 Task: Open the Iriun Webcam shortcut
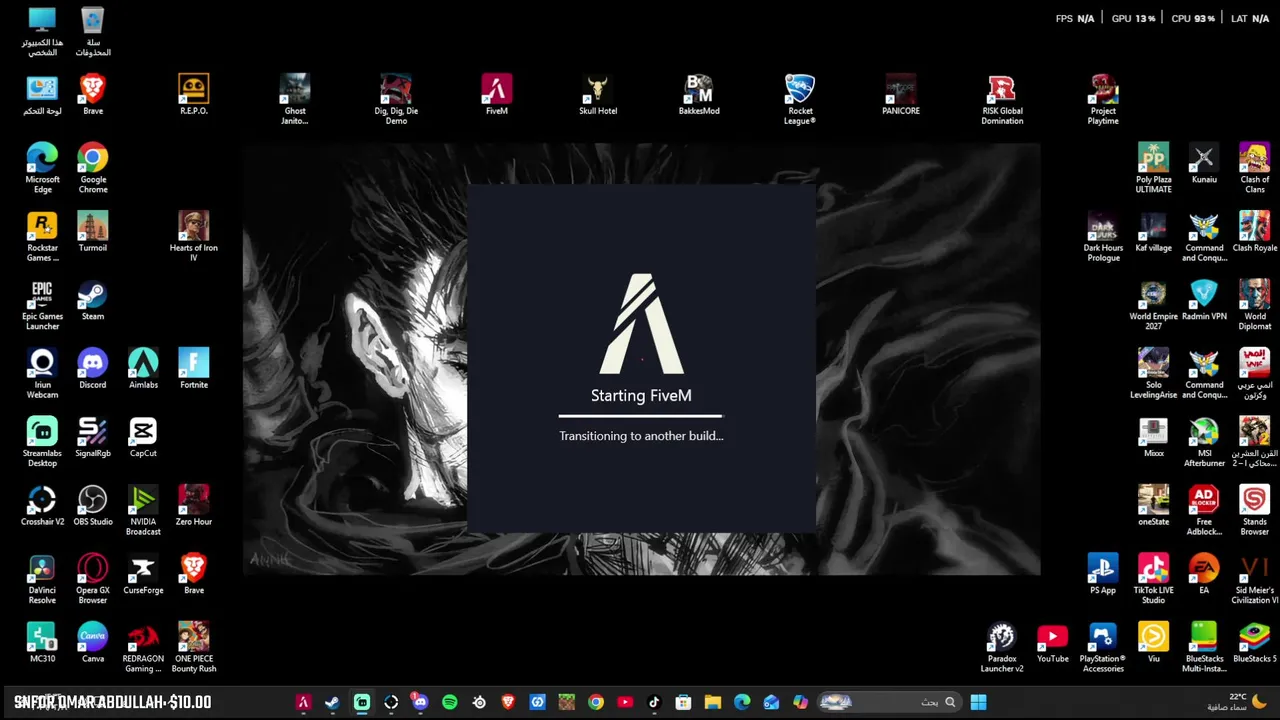(42, 373)
